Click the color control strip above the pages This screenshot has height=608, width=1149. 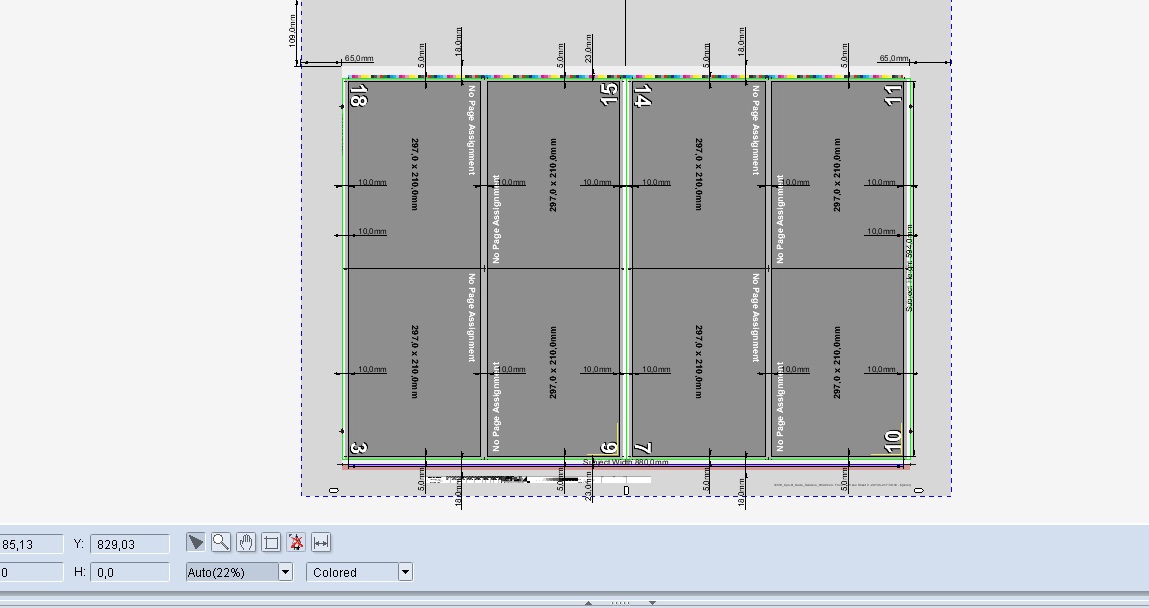629,77
